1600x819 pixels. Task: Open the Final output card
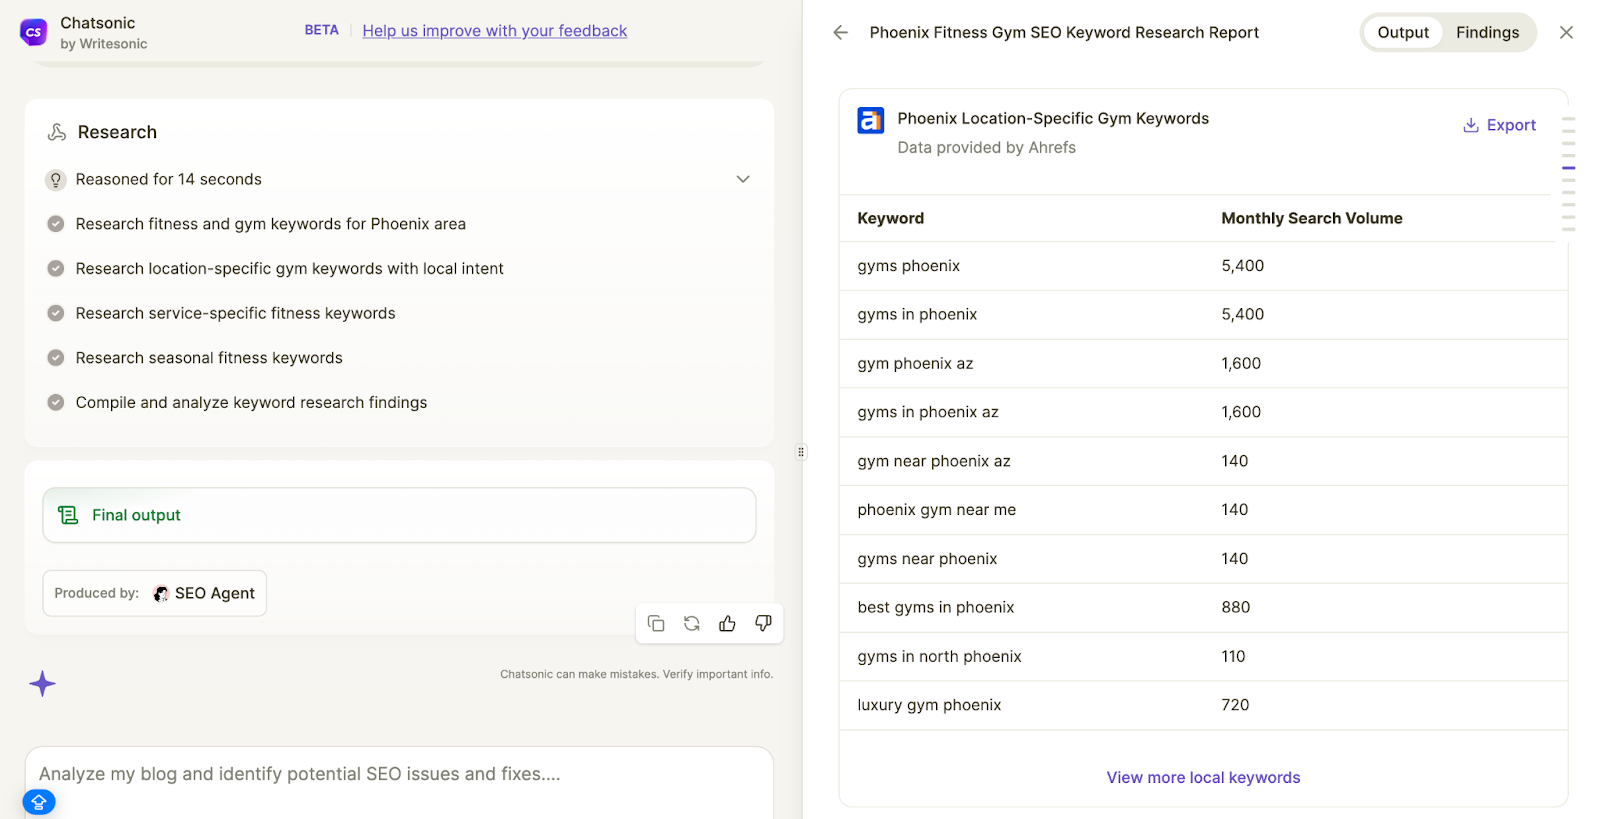[399, 515]
